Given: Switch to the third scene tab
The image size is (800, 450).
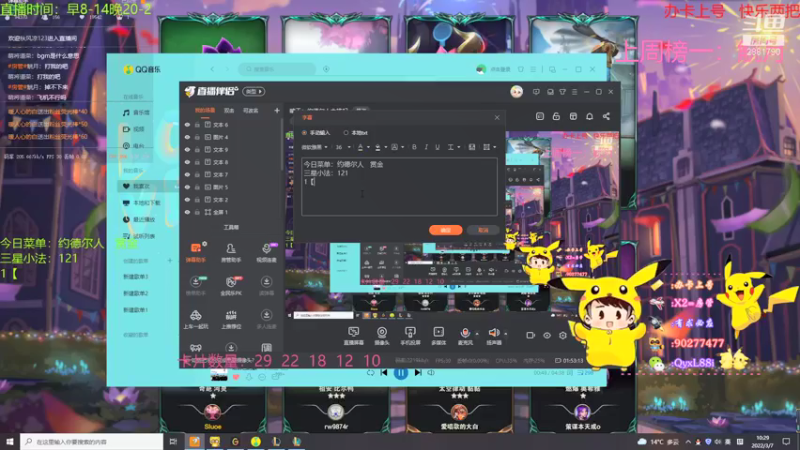Looking at the screenshot, I should tap(251, 110).
